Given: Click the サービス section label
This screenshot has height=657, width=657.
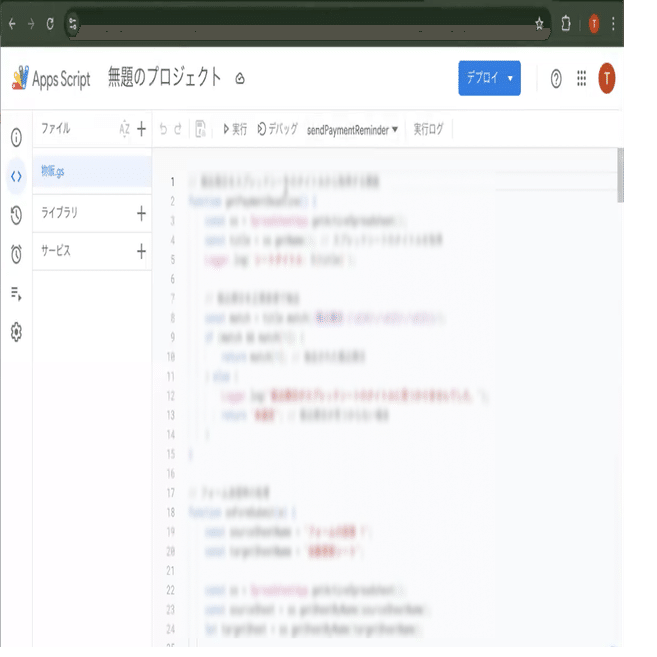Looking at the screenshot, I should (56, 251).
